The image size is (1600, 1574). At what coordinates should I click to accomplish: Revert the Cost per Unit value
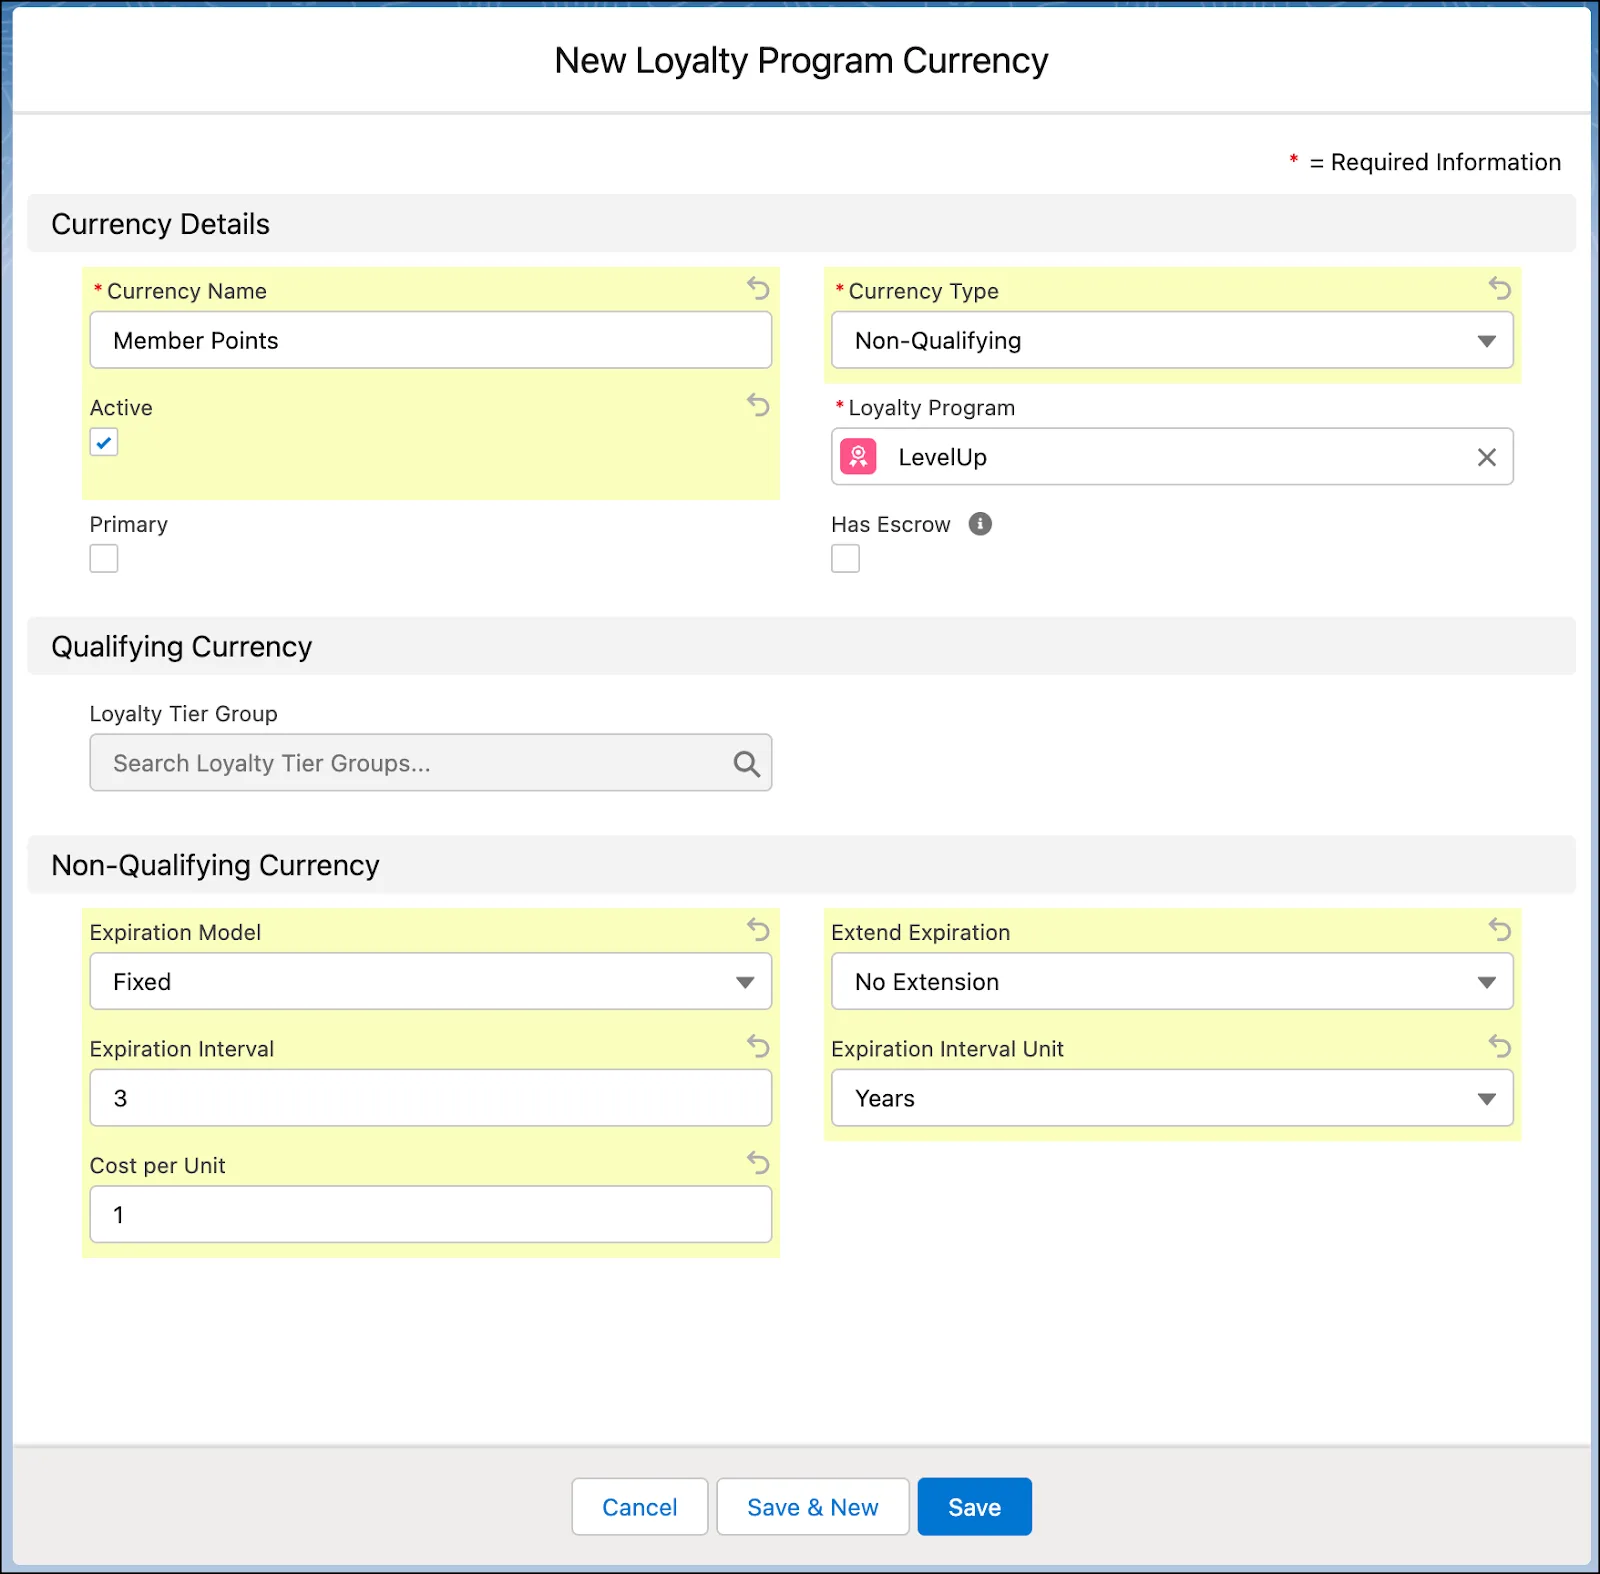pos(758,1163)
